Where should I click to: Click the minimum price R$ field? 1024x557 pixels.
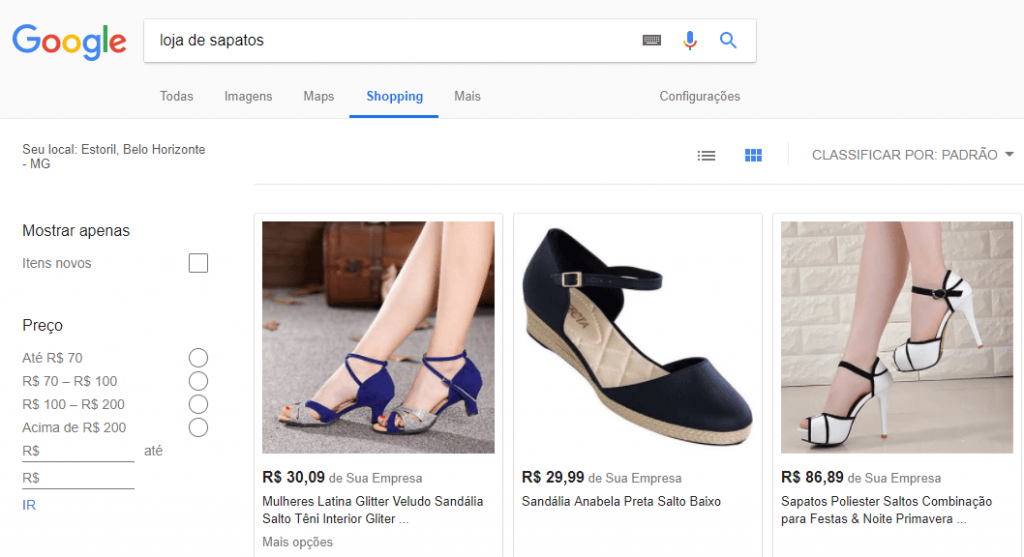tap(78, 451)
